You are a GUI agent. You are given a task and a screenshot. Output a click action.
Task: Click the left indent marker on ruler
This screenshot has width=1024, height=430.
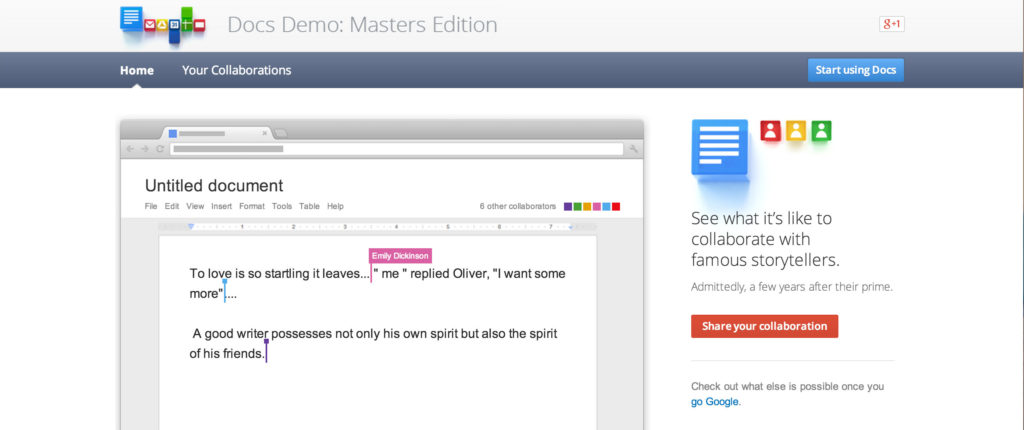click(191, 227)
